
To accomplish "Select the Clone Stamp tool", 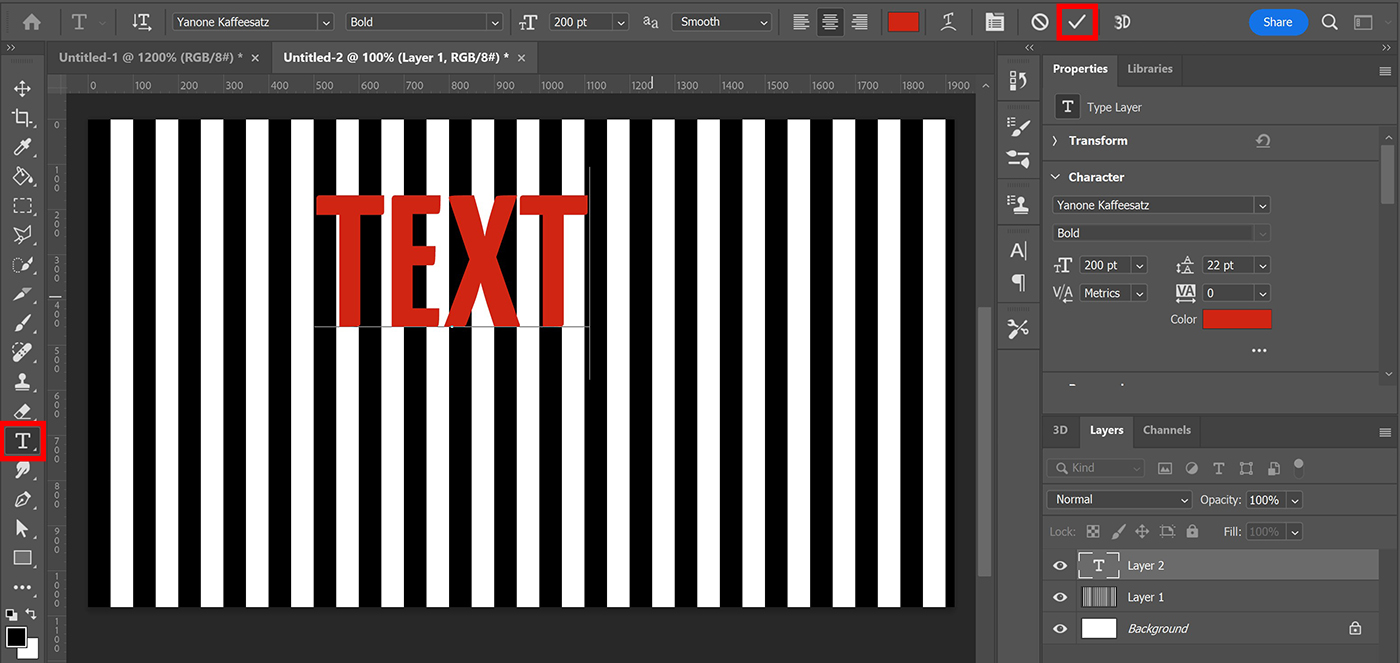I will pos(23,382).
